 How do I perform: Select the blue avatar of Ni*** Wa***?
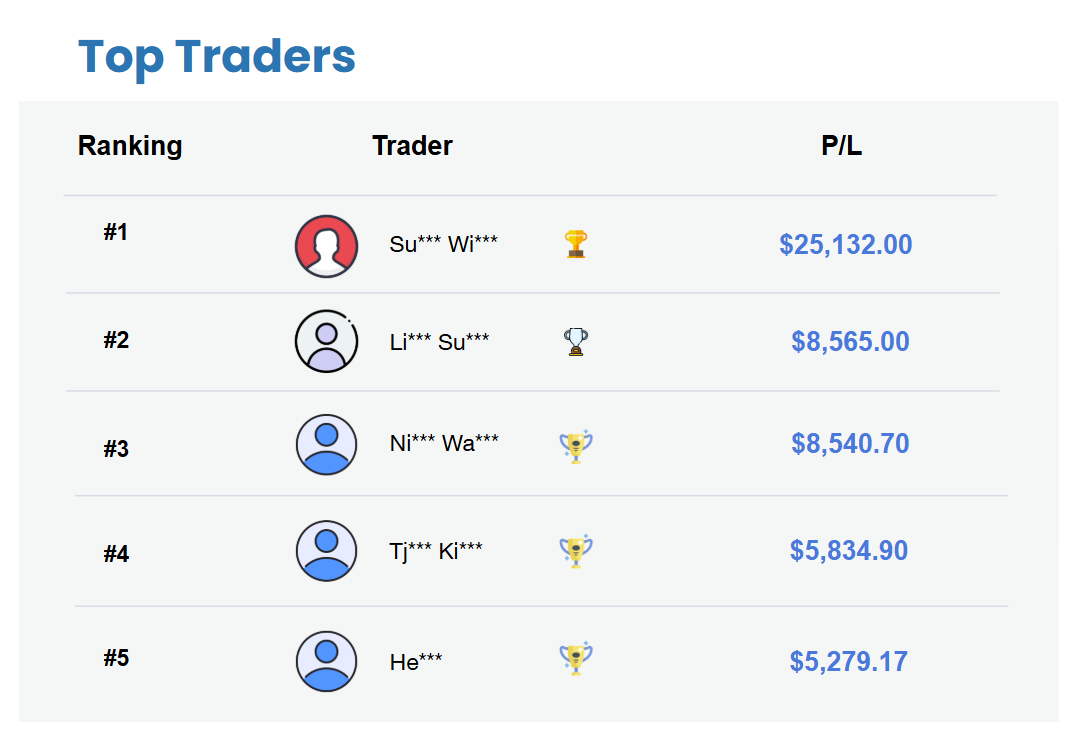tap(326, 445)
